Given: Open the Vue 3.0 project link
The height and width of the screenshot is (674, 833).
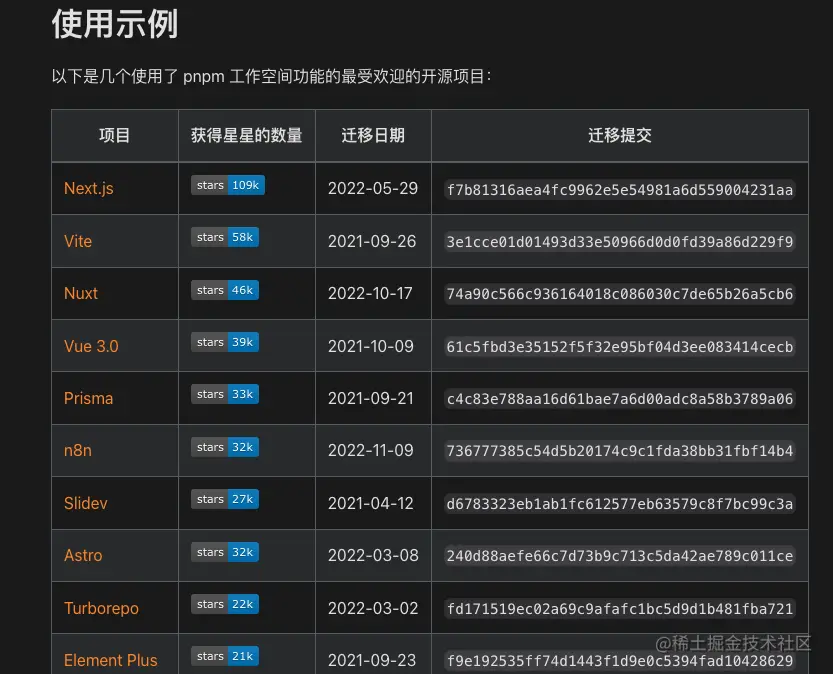Looking at the screenshot, I should coord(91,346).
